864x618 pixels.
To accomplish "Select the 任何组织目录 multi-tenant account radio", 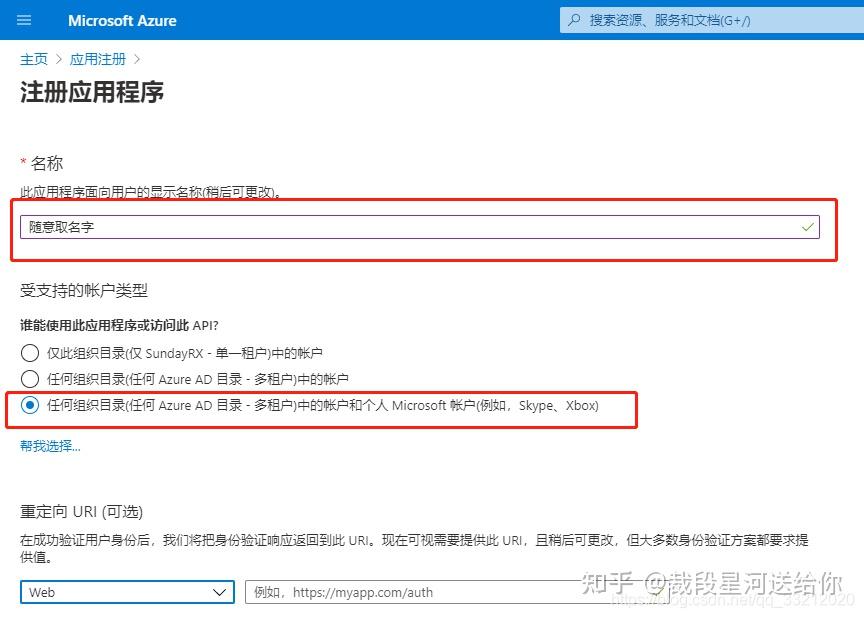I will coord(30,379).
